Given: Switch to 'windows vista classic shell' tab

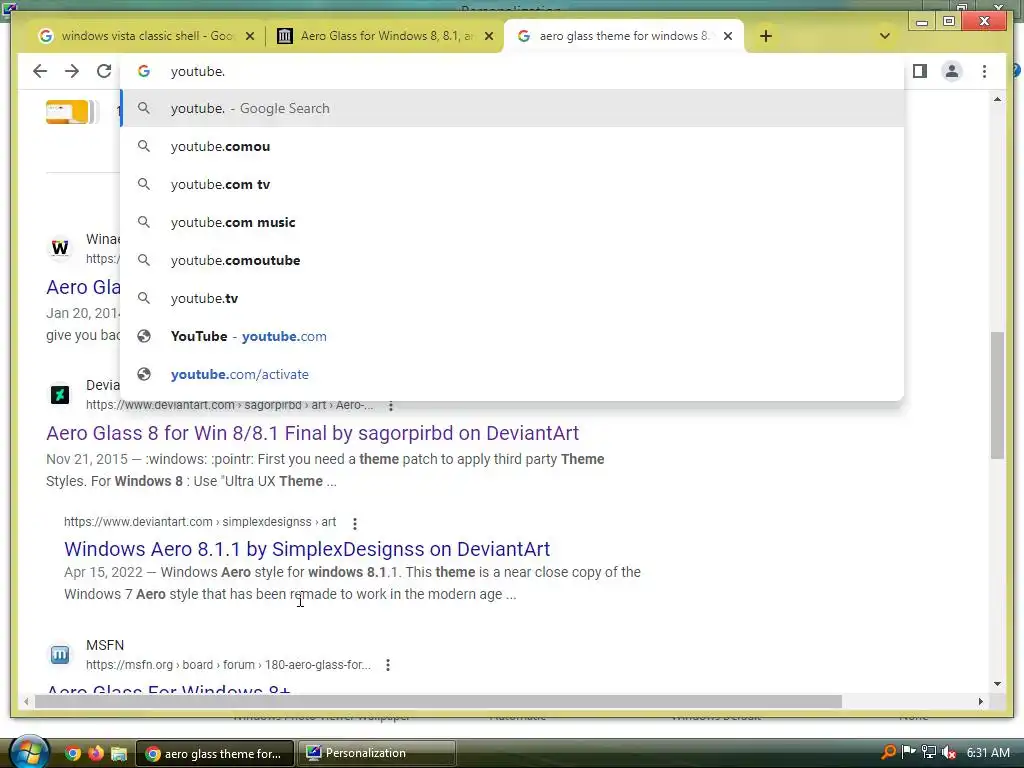Looking at the screenshot, I should point(145,36).
